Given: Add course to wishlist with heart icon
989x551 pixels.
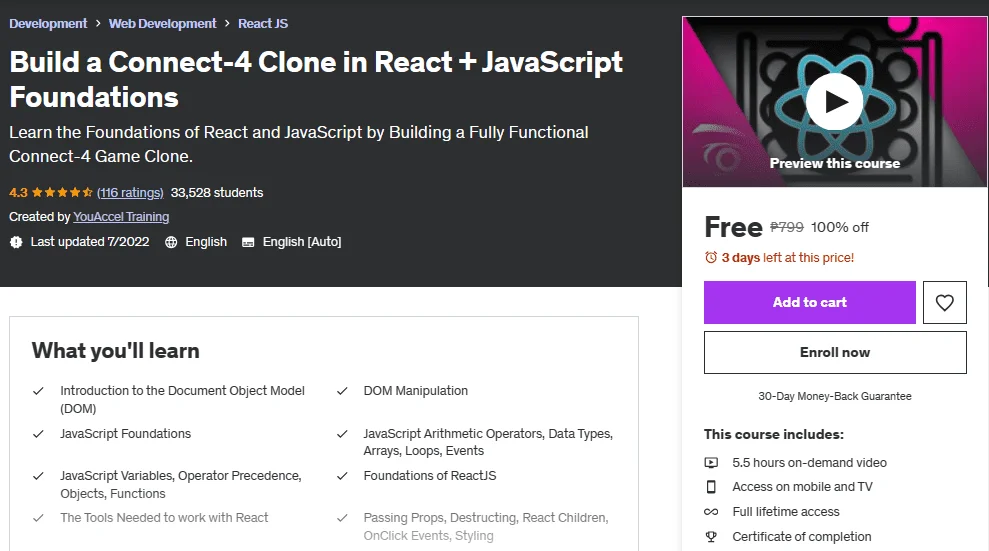Looking at the screenshot, I should [x=944, y=303].
